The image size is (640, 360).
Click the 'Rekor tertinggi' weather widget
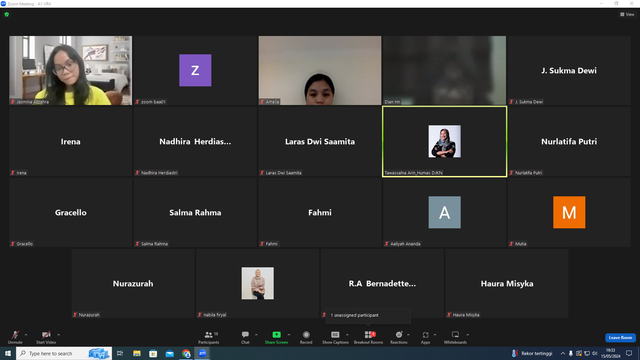tap(532, 353)
